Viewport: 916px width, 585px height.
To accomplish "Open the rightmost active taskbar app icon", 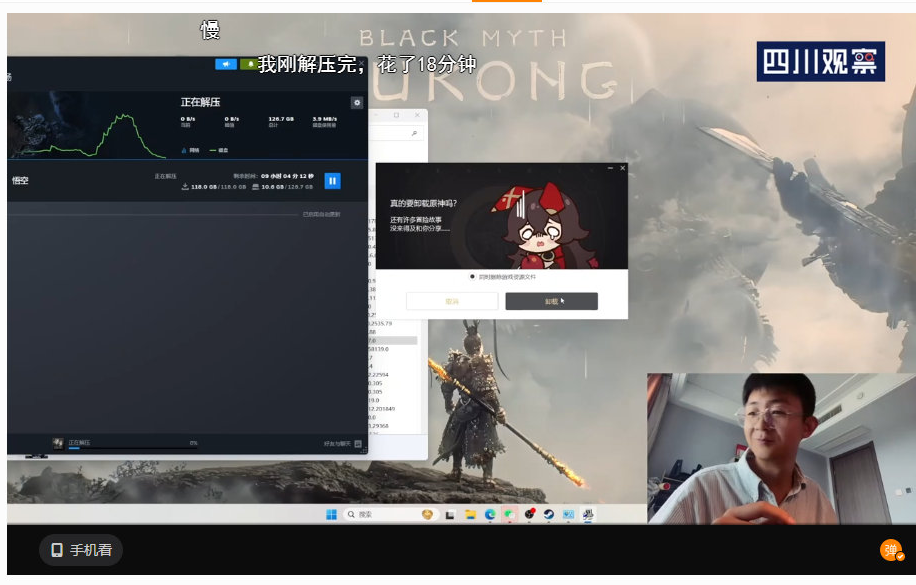I will tap(588, 514).
